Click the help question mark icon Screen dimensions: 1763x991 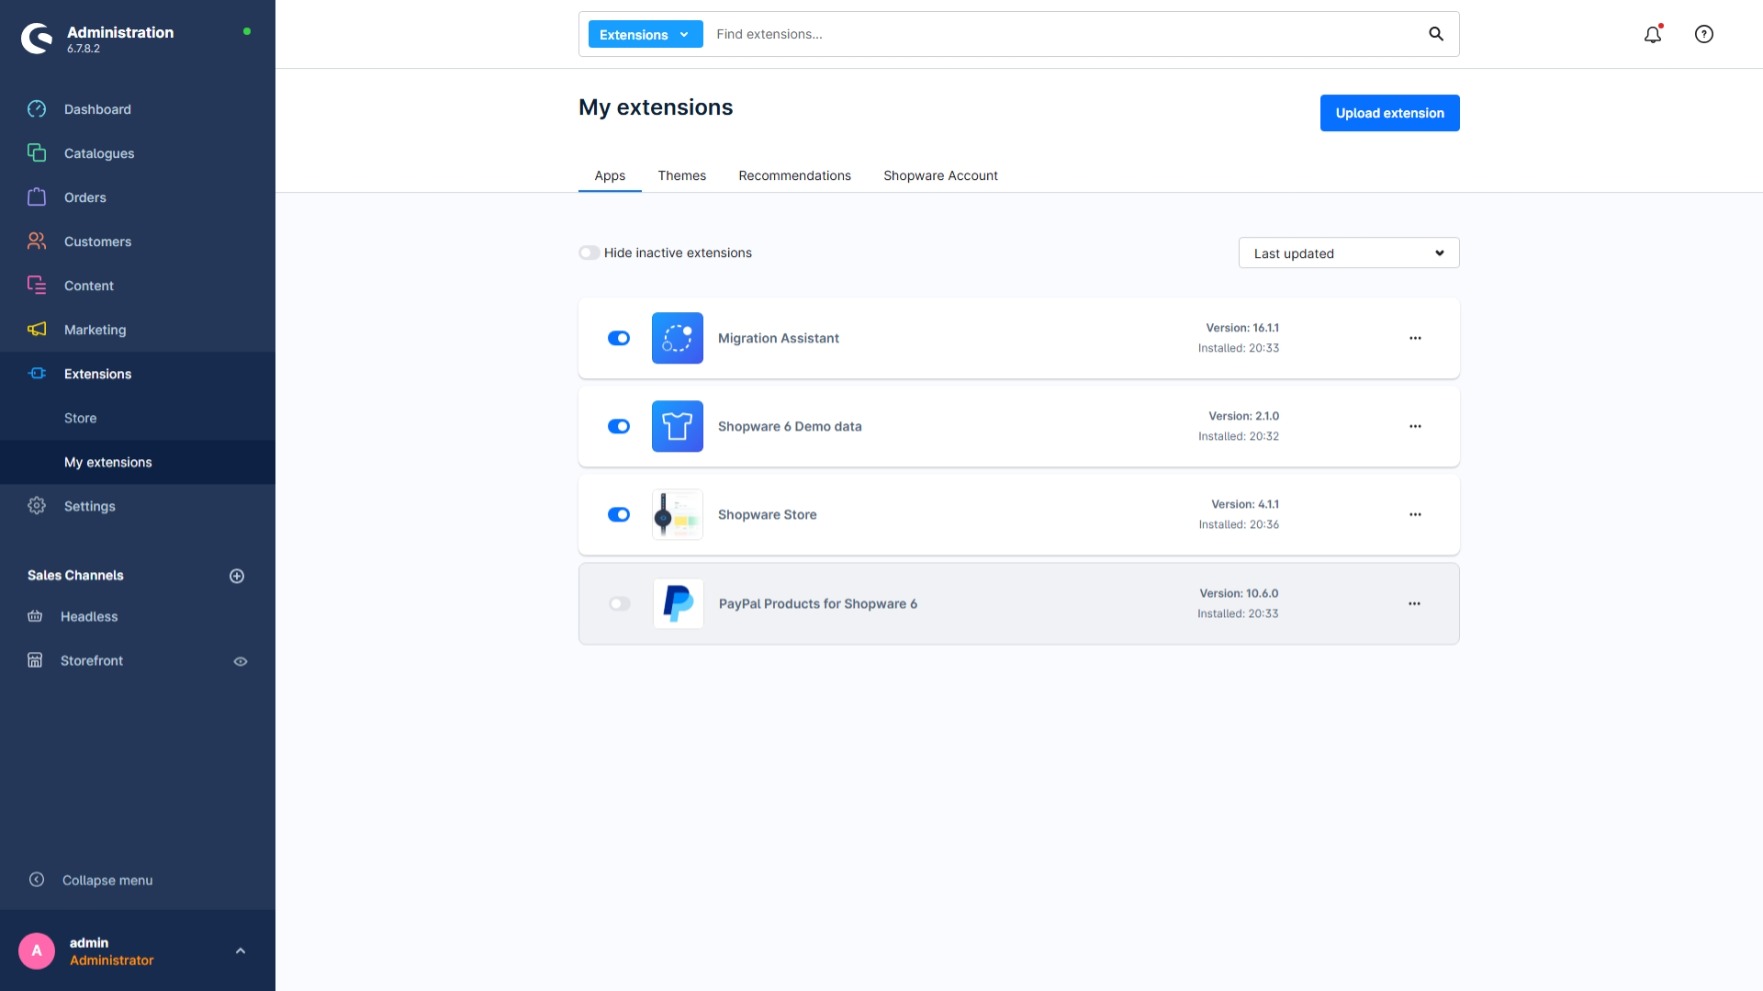click(1703, 34)
